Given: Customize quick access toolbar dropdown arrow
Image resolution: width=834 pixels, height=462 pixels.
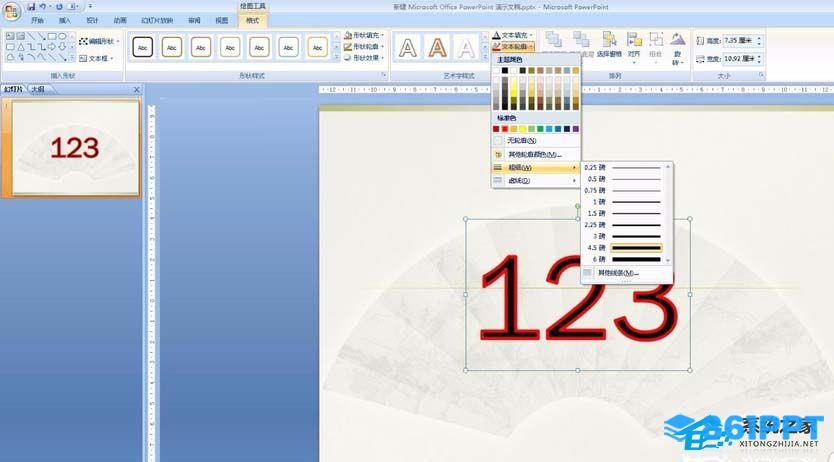Looking at the screenshot, I should [x=90, y=7].
